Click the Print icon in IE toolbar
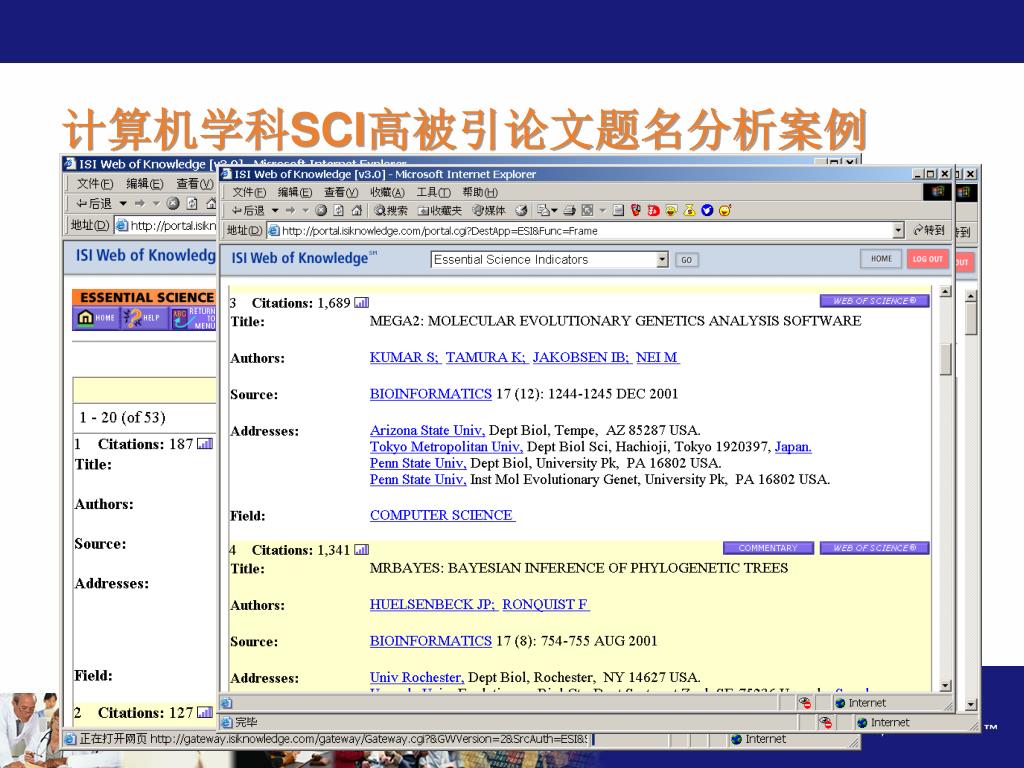The height and width of the screenshot is (768, 1024). tap(569, 210)
